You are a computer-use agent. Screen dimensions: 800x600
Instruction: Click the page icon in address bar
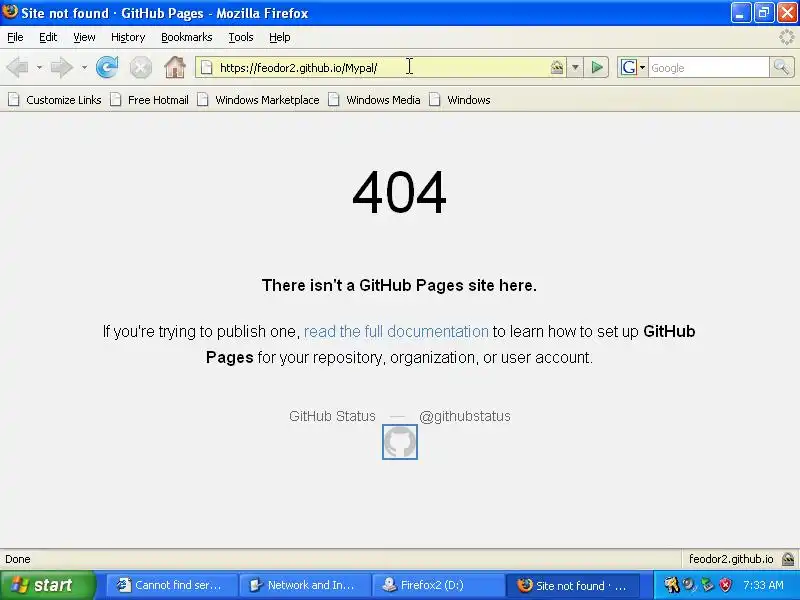(206, 67)
